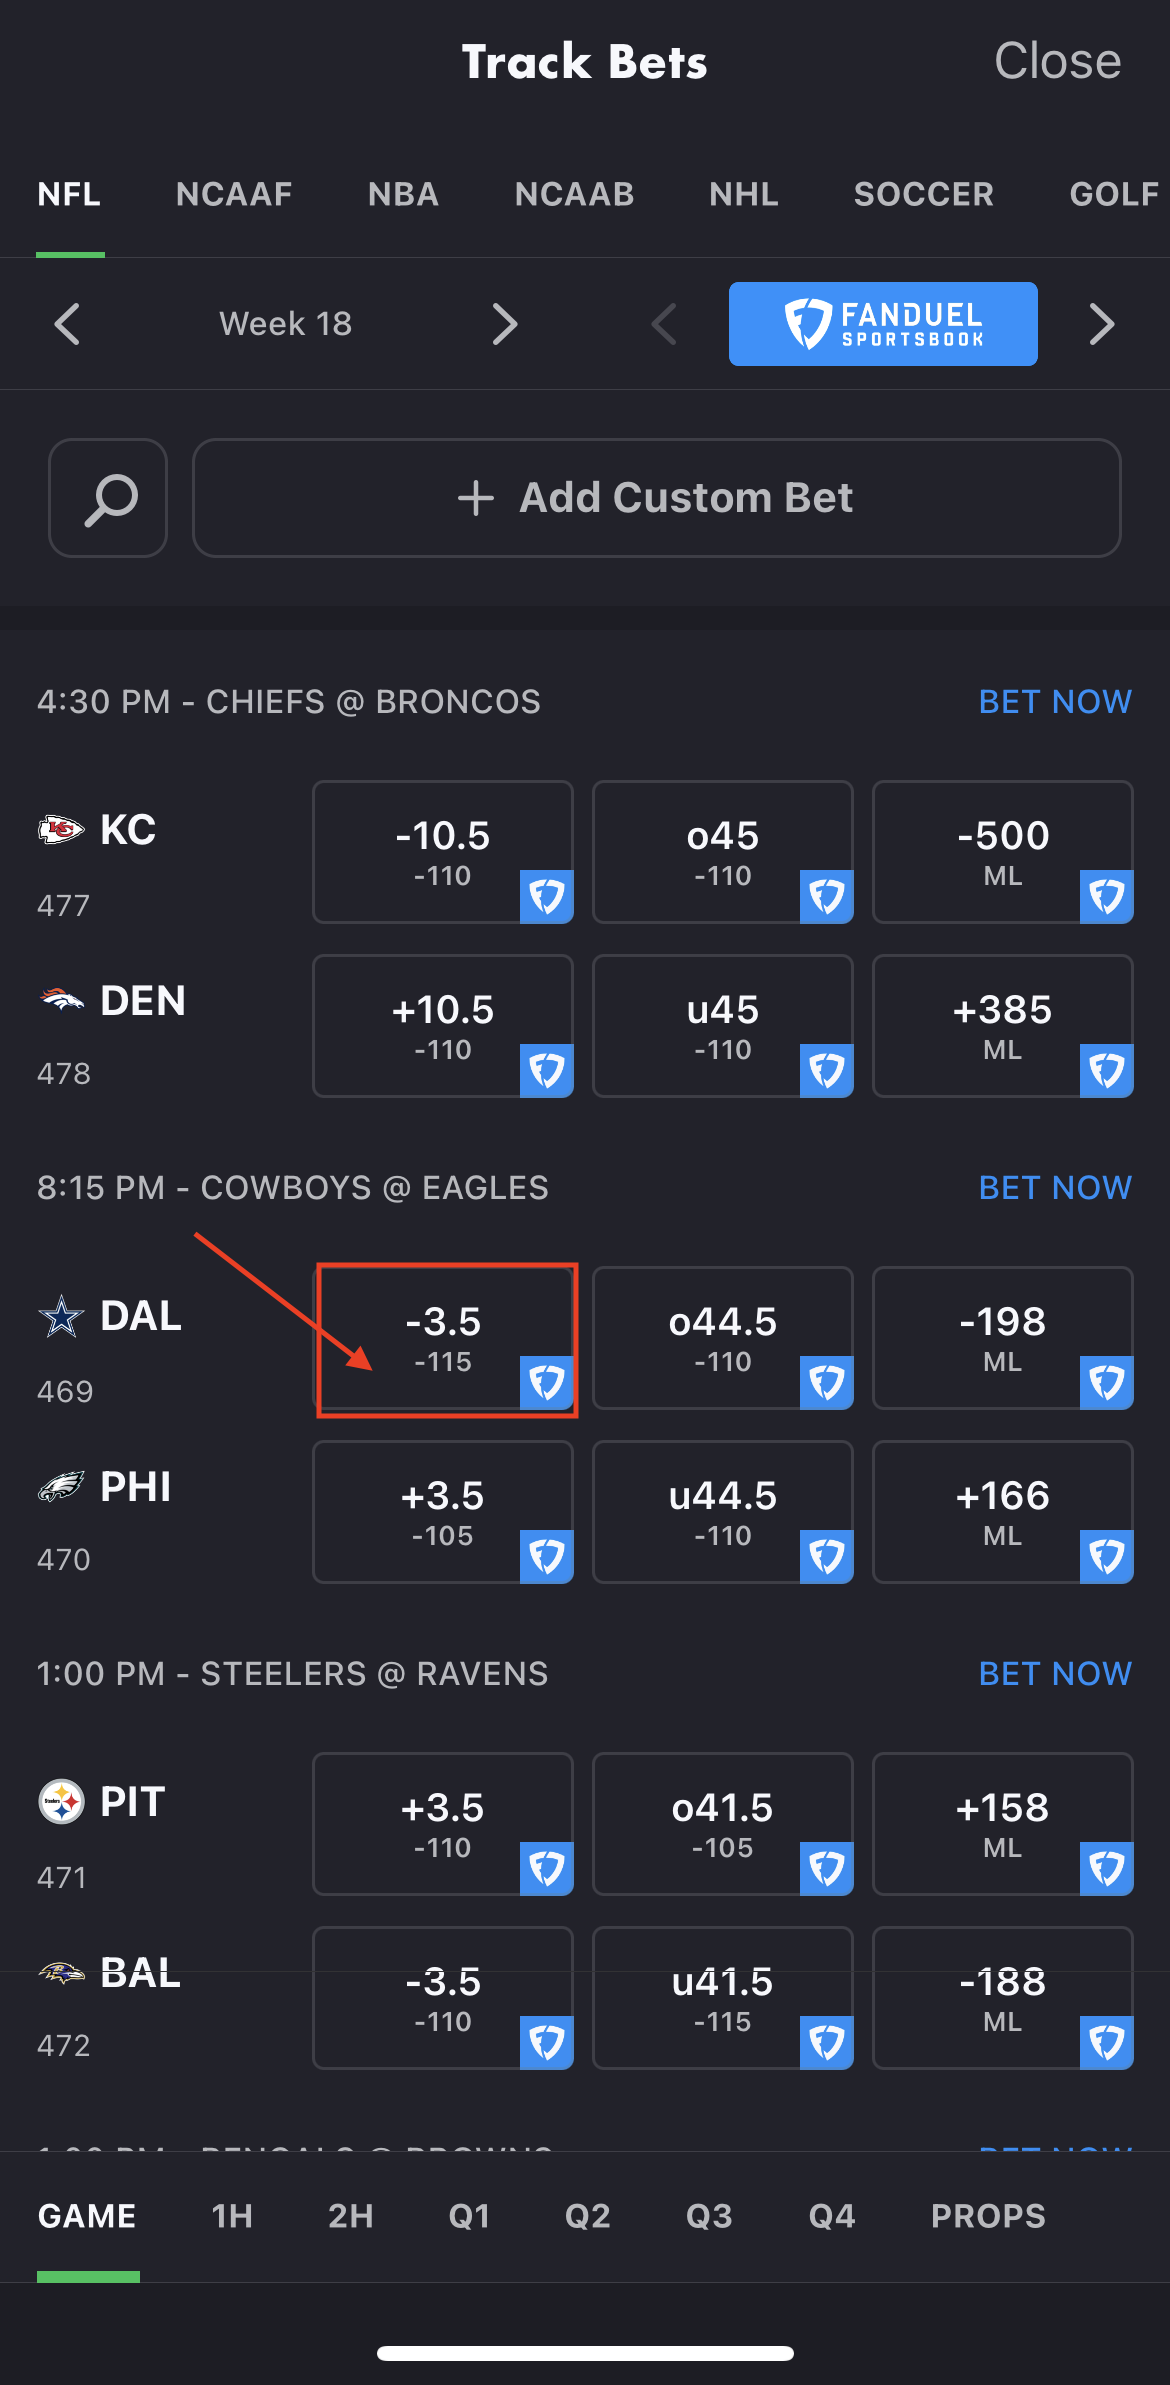Go to previous week before Week 18

pyautogui.click(x=67, y=324)
